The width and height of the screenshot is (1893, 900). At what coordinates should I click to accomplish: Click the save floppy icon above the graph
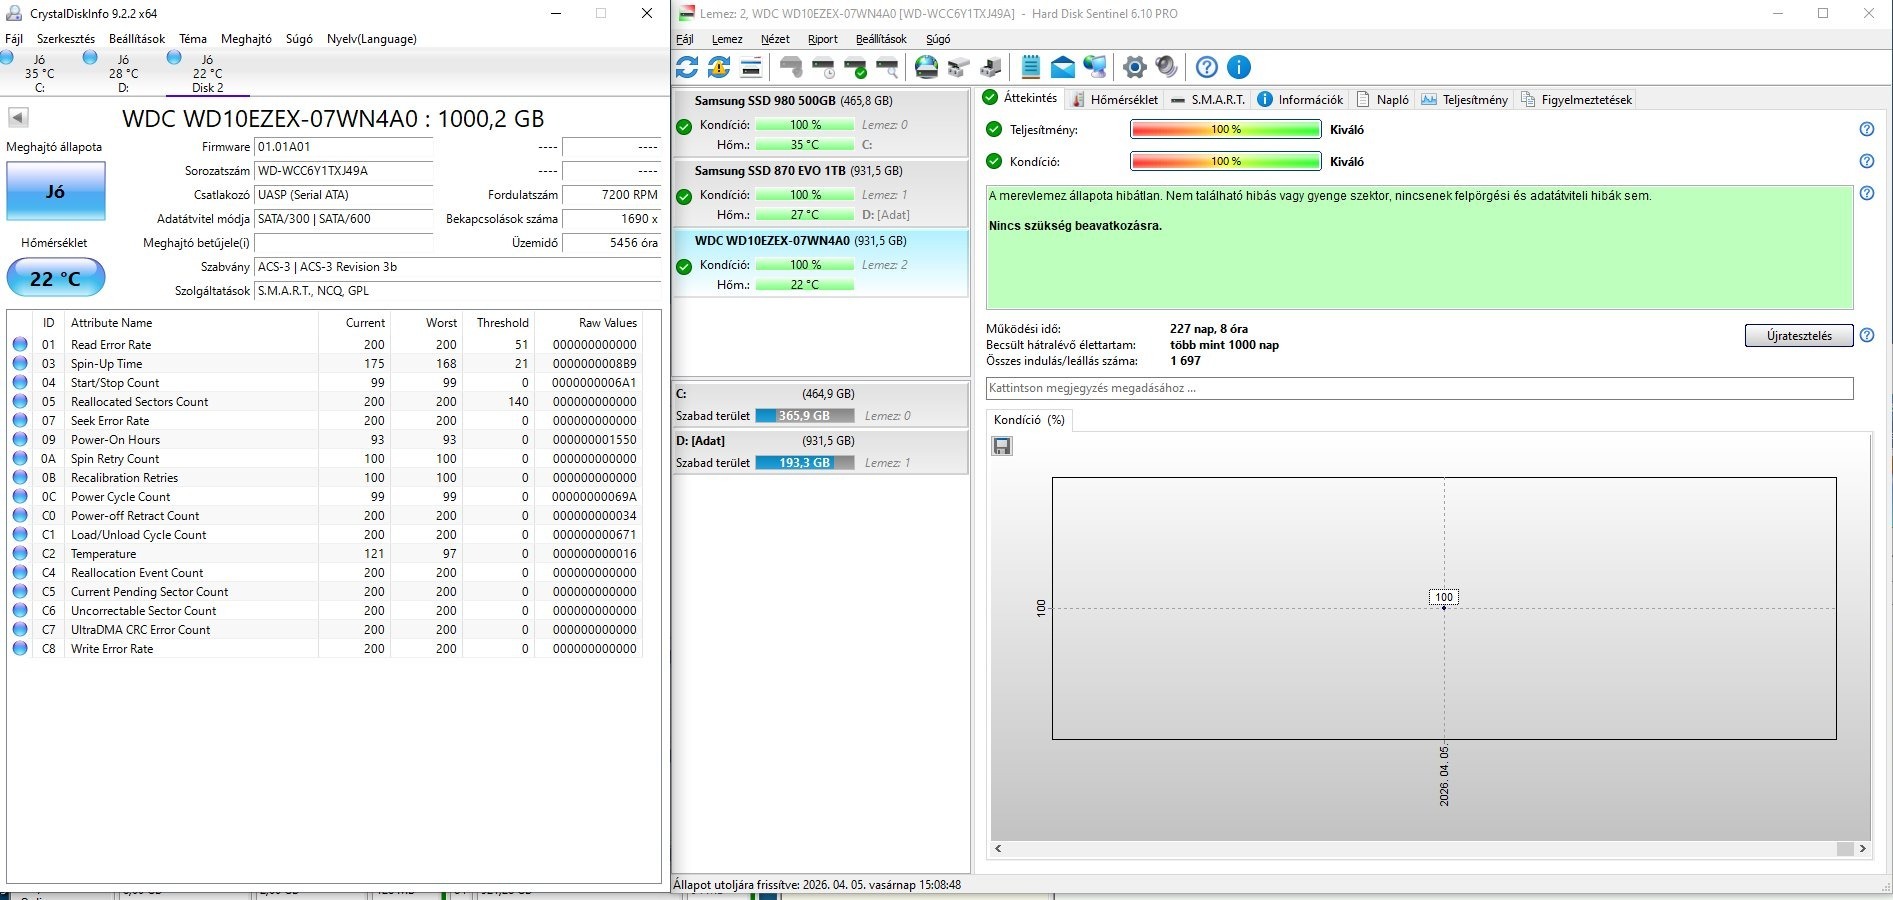[x=1002, y=446]
